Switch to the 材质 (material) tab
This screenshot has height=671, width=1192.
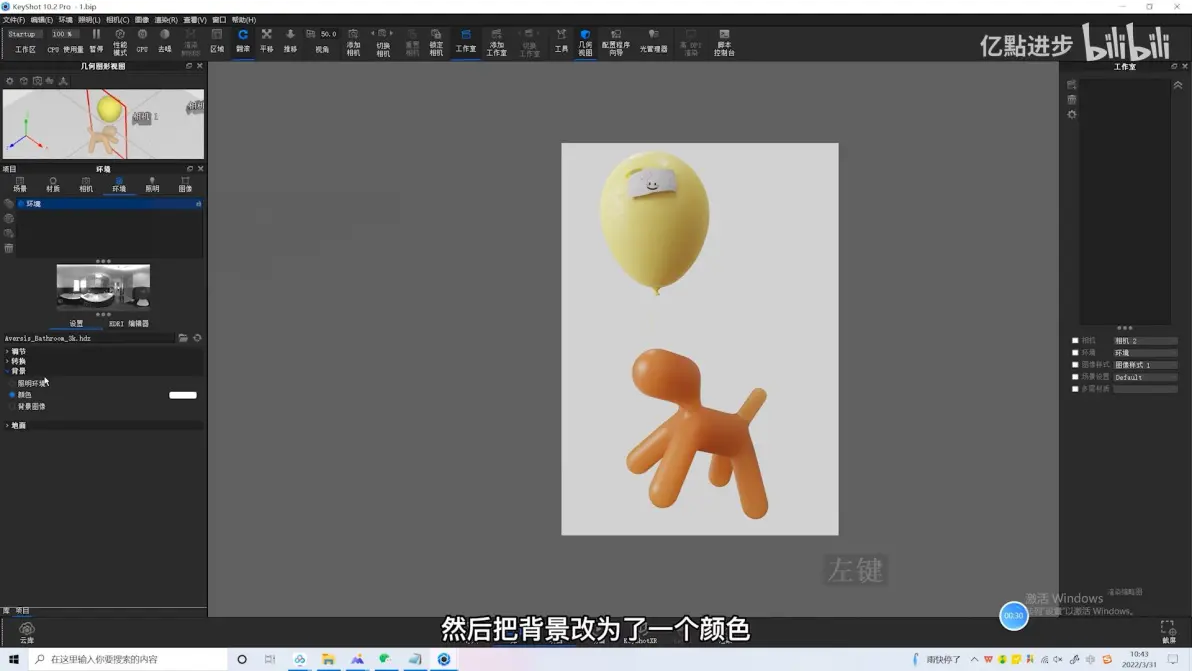click(x=52, y=185)
